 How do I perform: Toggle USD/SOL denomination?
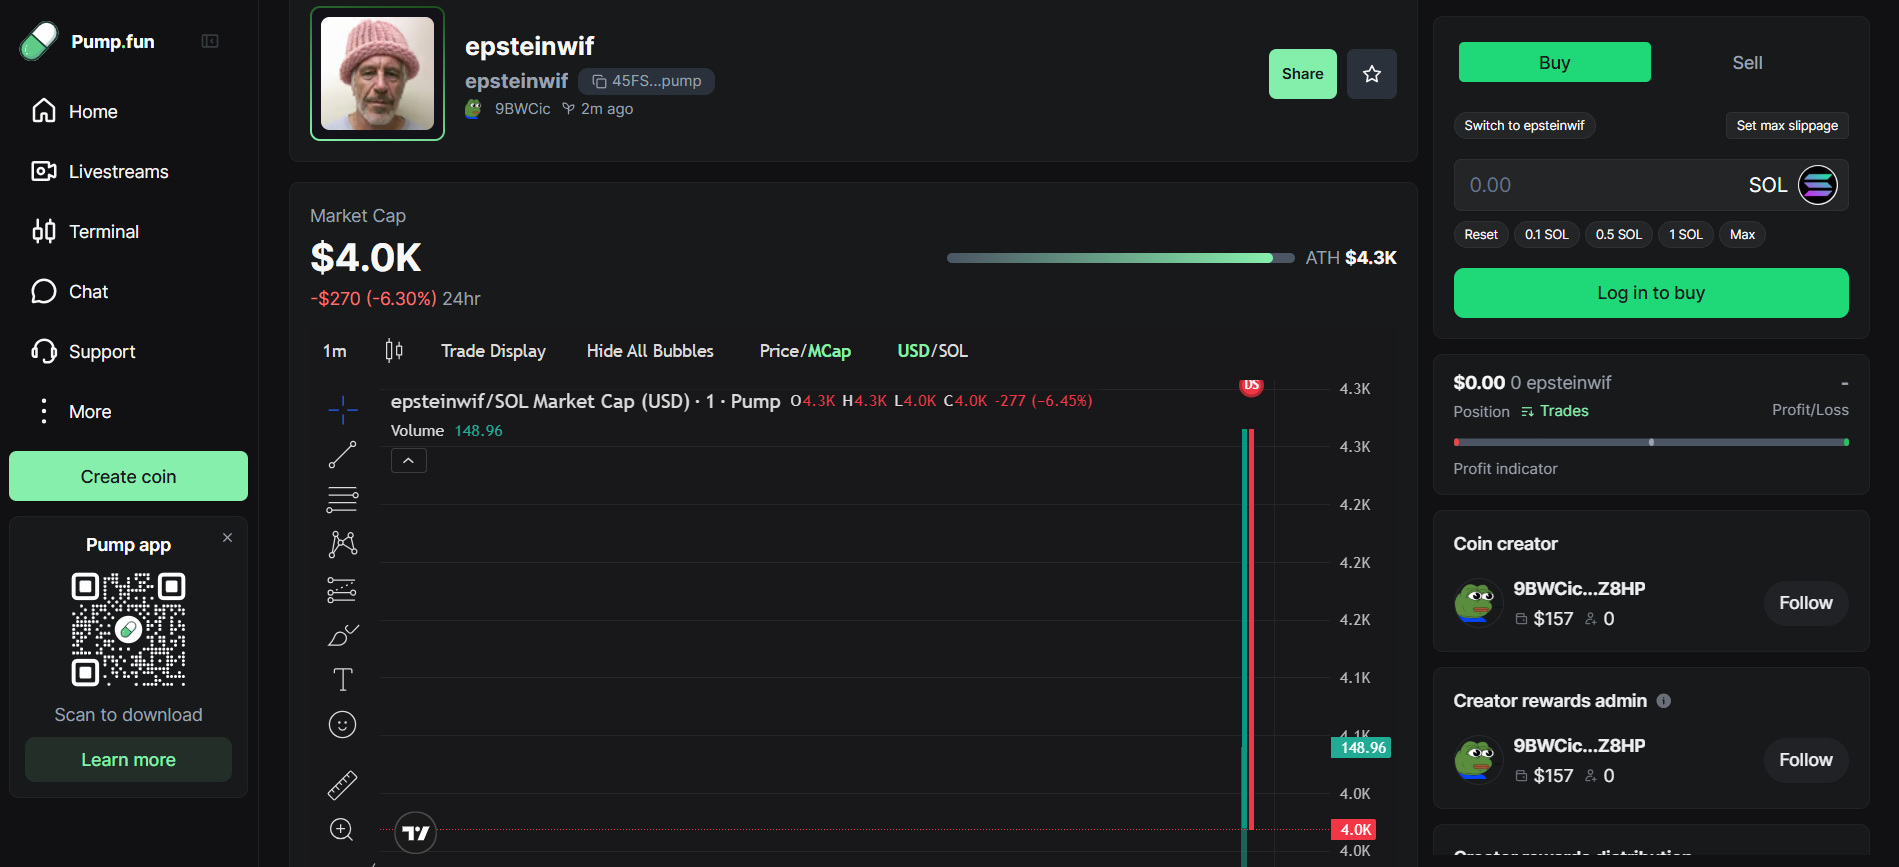pyautogui.click(x=932, y=351)
